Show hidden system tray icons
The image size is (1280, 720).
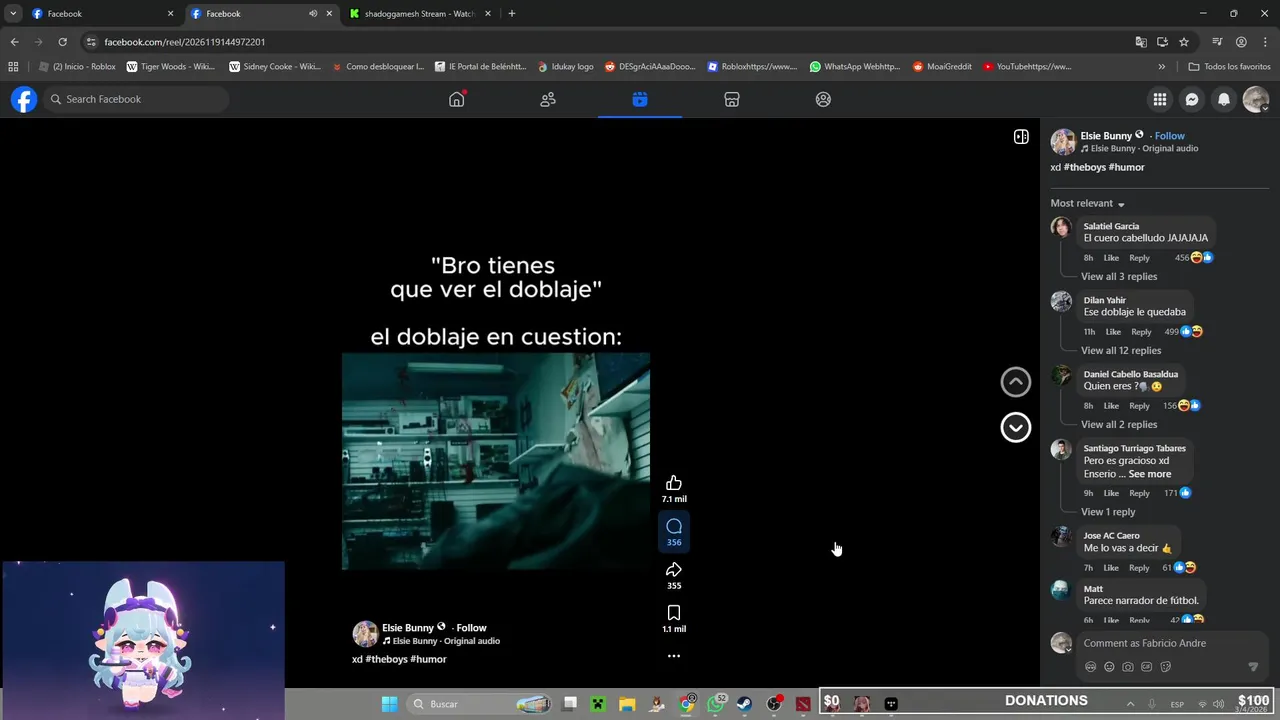point(1130,704)
